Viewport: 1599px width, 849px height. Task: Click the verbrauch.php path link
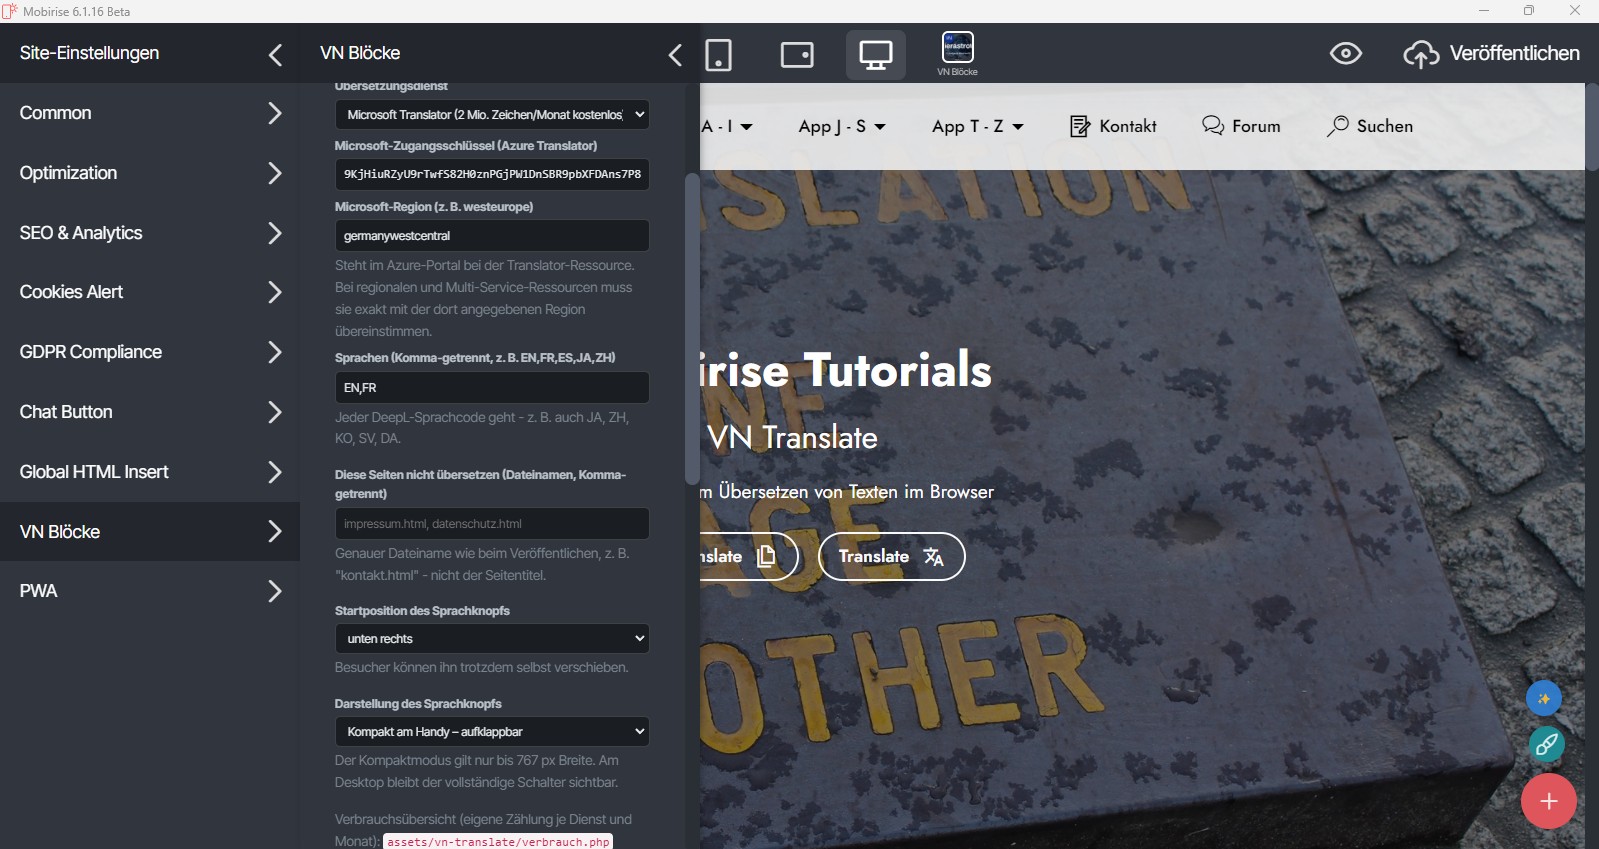coord(498,841)
